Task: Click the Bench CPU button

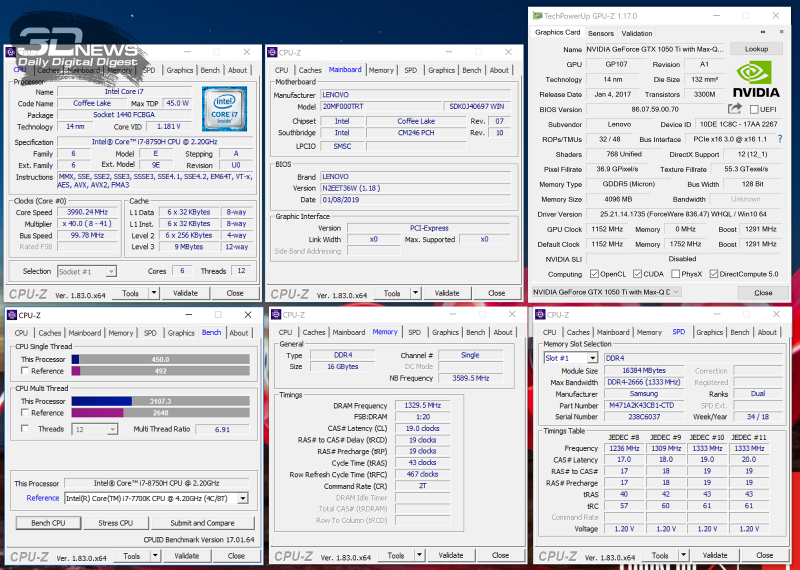Action: (48, 523)
